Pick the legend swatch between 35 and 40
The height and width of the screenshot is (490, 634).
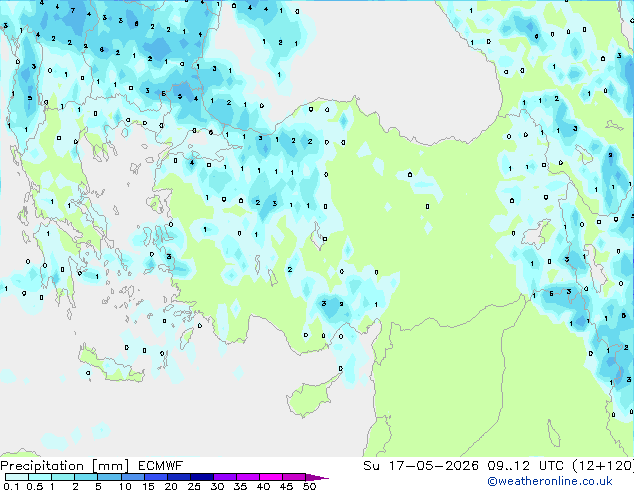click(248, 477)
